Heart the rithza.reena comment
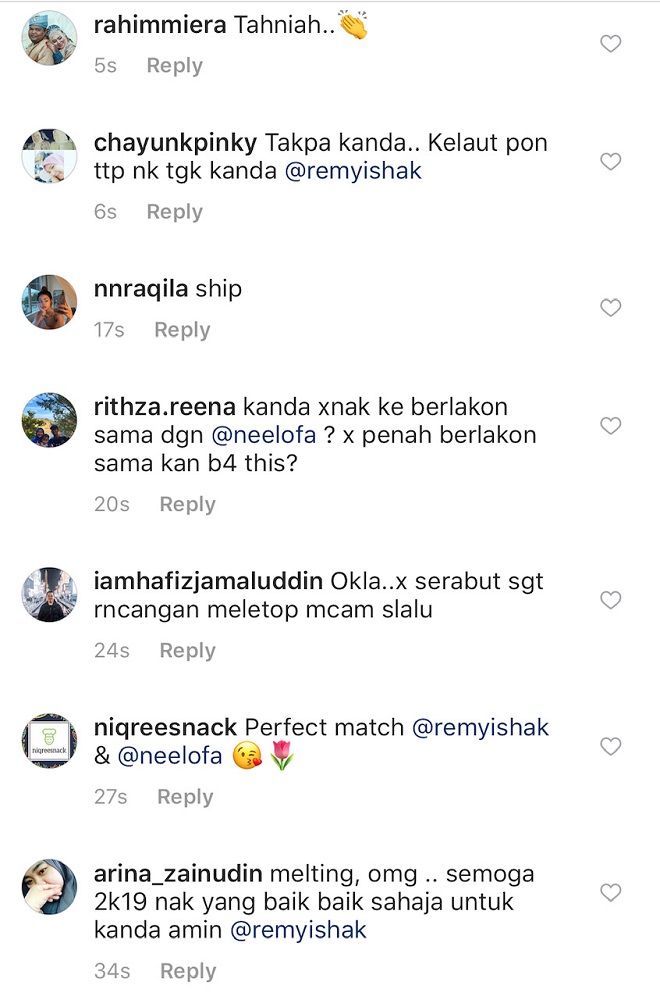The height and width of the screenshot is (1000, 660). 610,426
